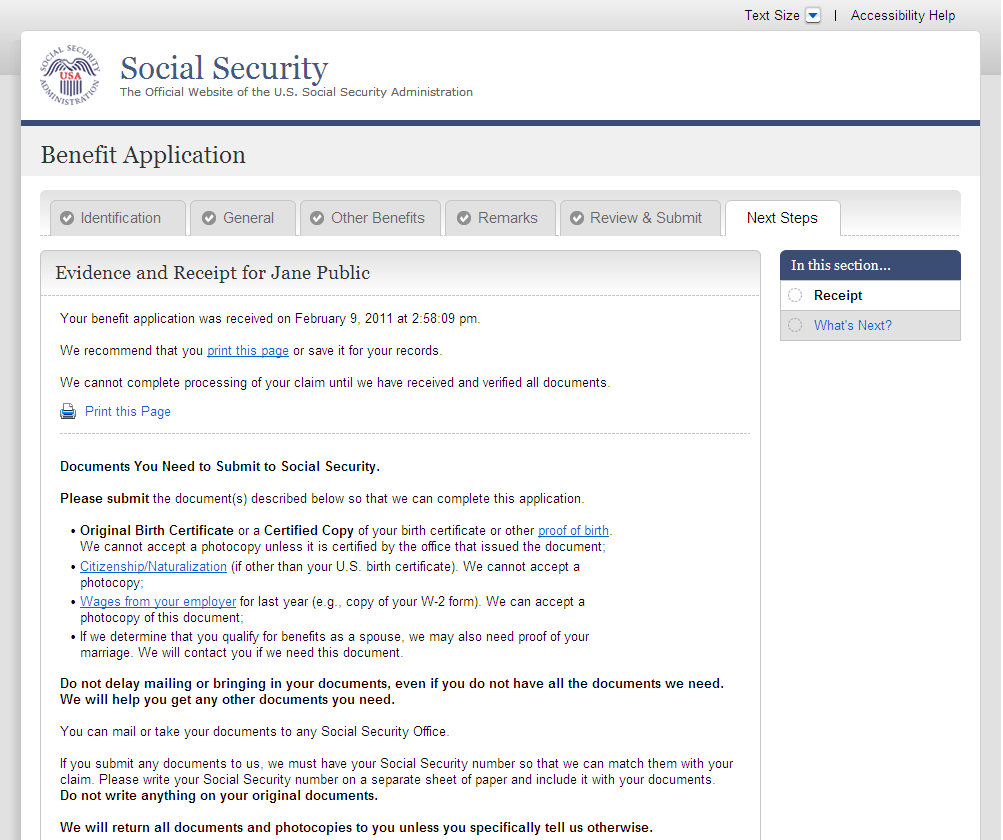Open the Accessibility Help link
Viewport: 1003px width, 840px height.
coord(903,16)
